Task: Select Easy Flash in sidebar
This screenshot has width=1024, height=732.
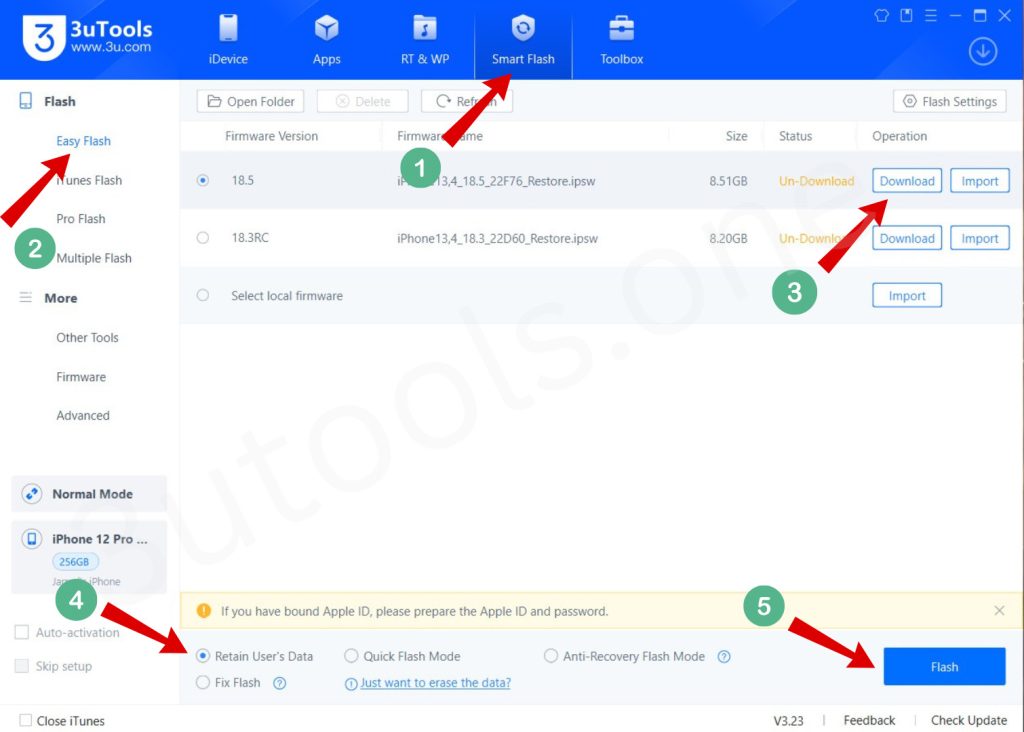Action: click(x=83, y=141)
